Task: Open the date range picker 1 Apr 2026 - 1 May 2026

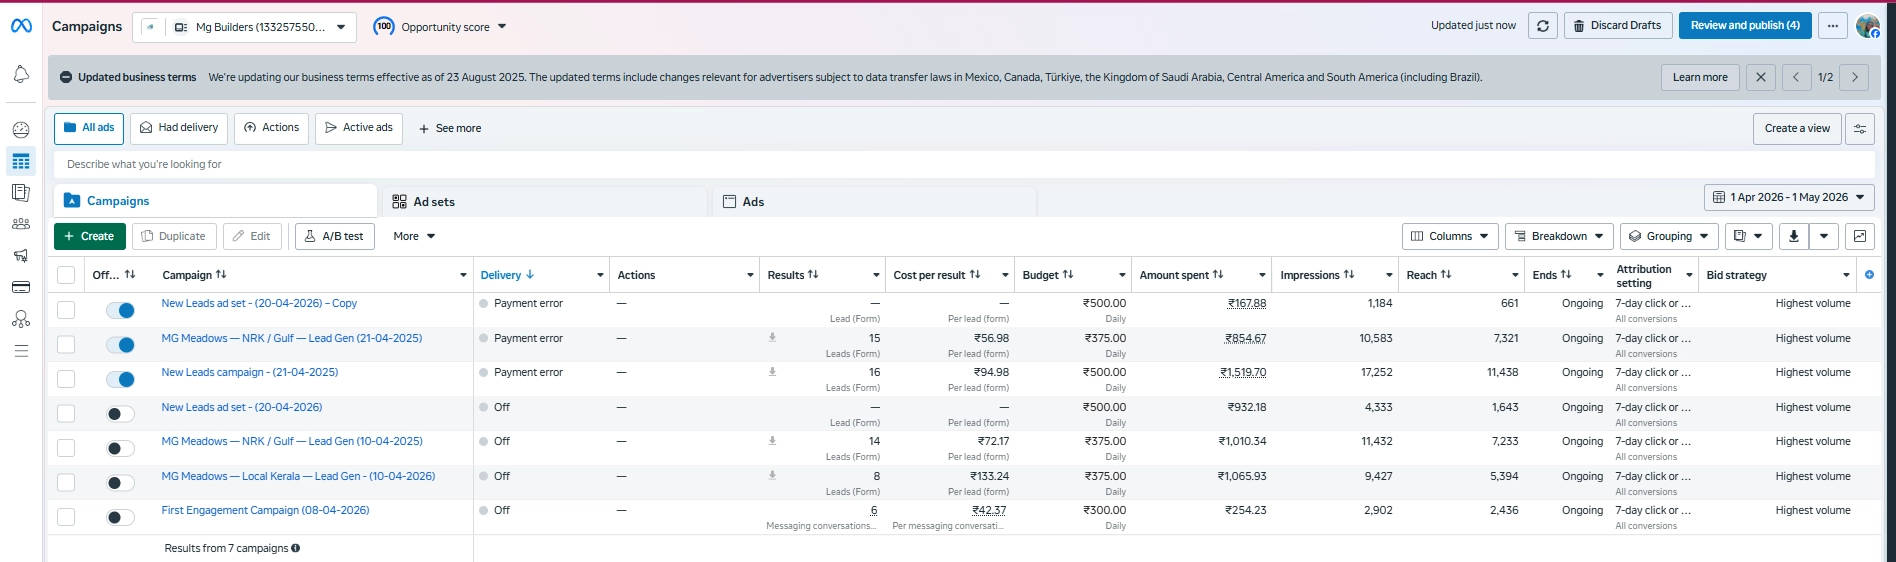Action: (1789, 197)
